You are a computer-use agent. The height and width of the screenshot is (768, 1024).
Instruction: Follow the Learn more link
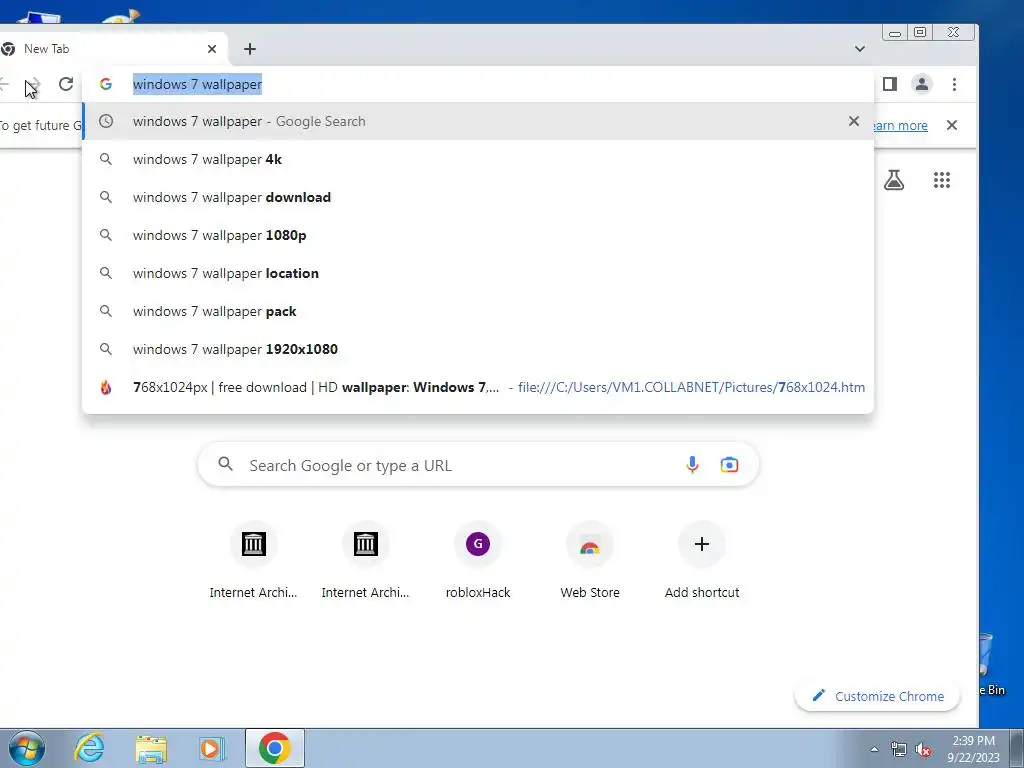[x=900, y=125]
